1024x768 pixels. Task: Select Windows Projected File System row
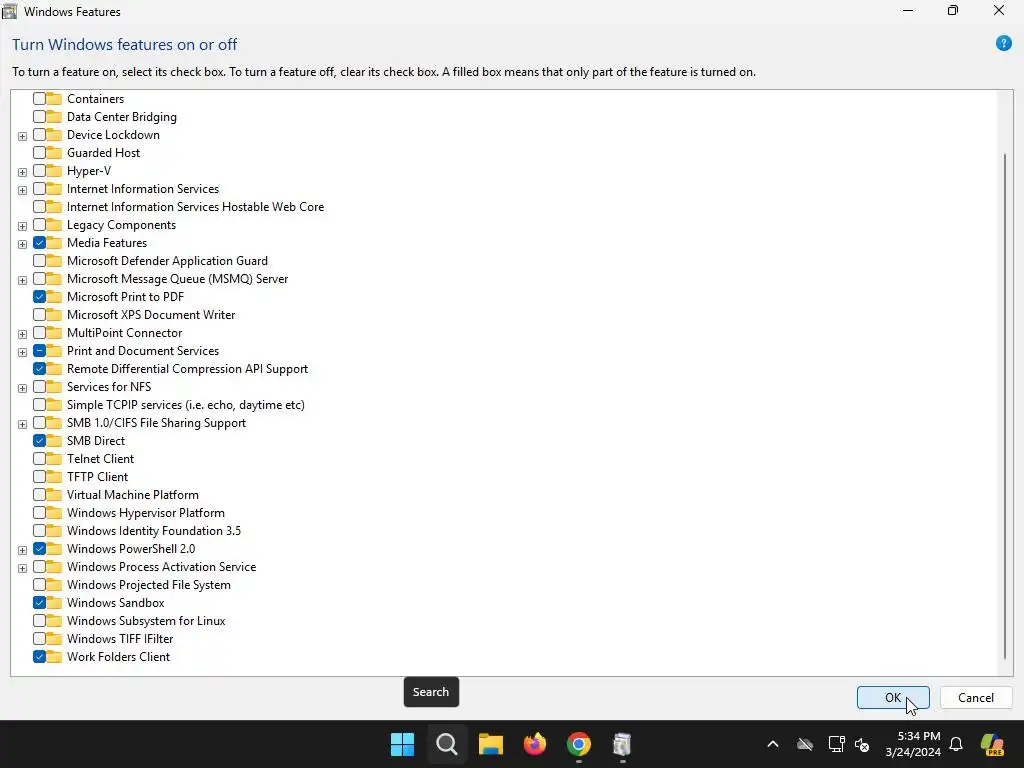[x=148, y=584]
